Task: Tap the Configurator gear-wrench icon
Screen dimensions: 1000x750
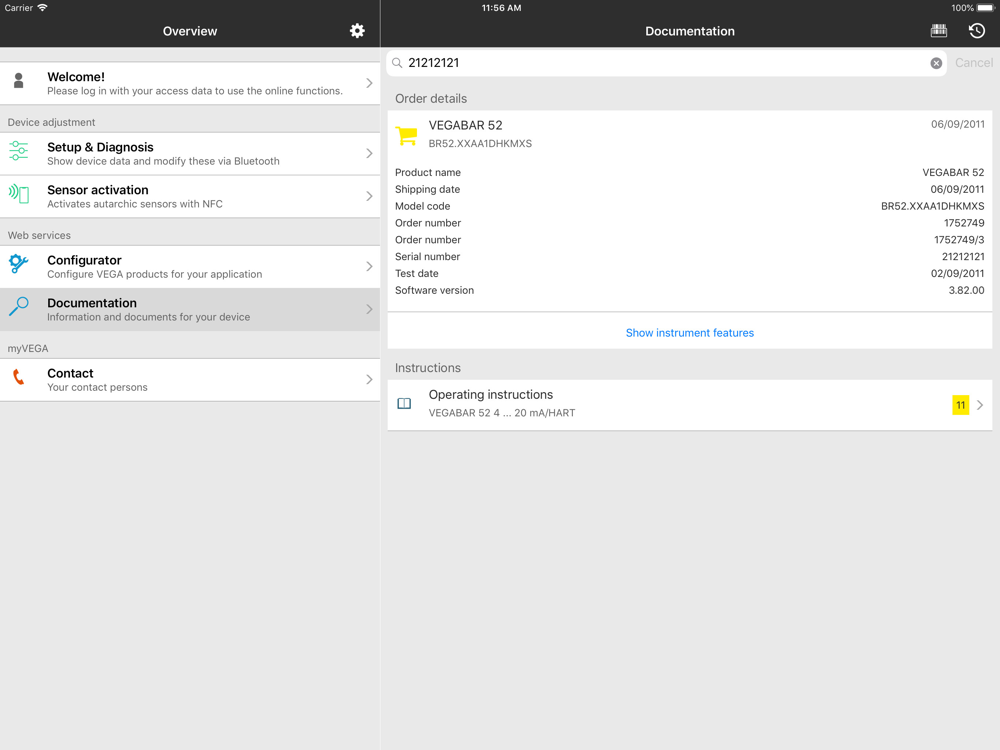Action: click(x=18, y=263)
